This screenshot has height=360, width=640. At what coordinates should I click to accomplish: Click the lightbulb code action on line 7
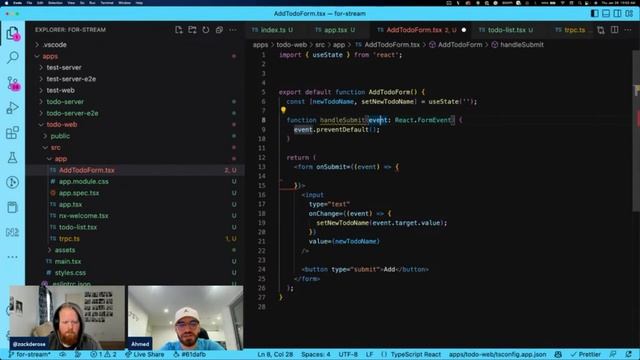click(x=283, y=110)
